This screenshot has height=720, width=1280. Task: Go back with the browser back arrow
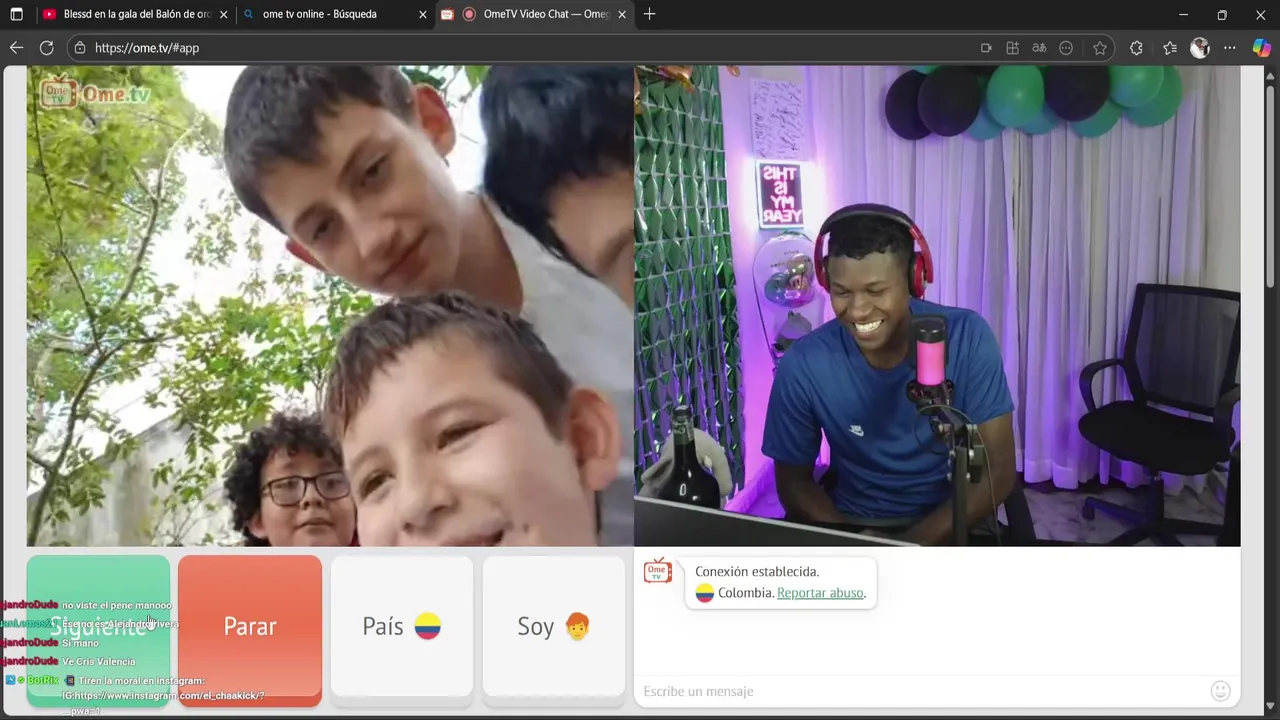coord(16,48)
